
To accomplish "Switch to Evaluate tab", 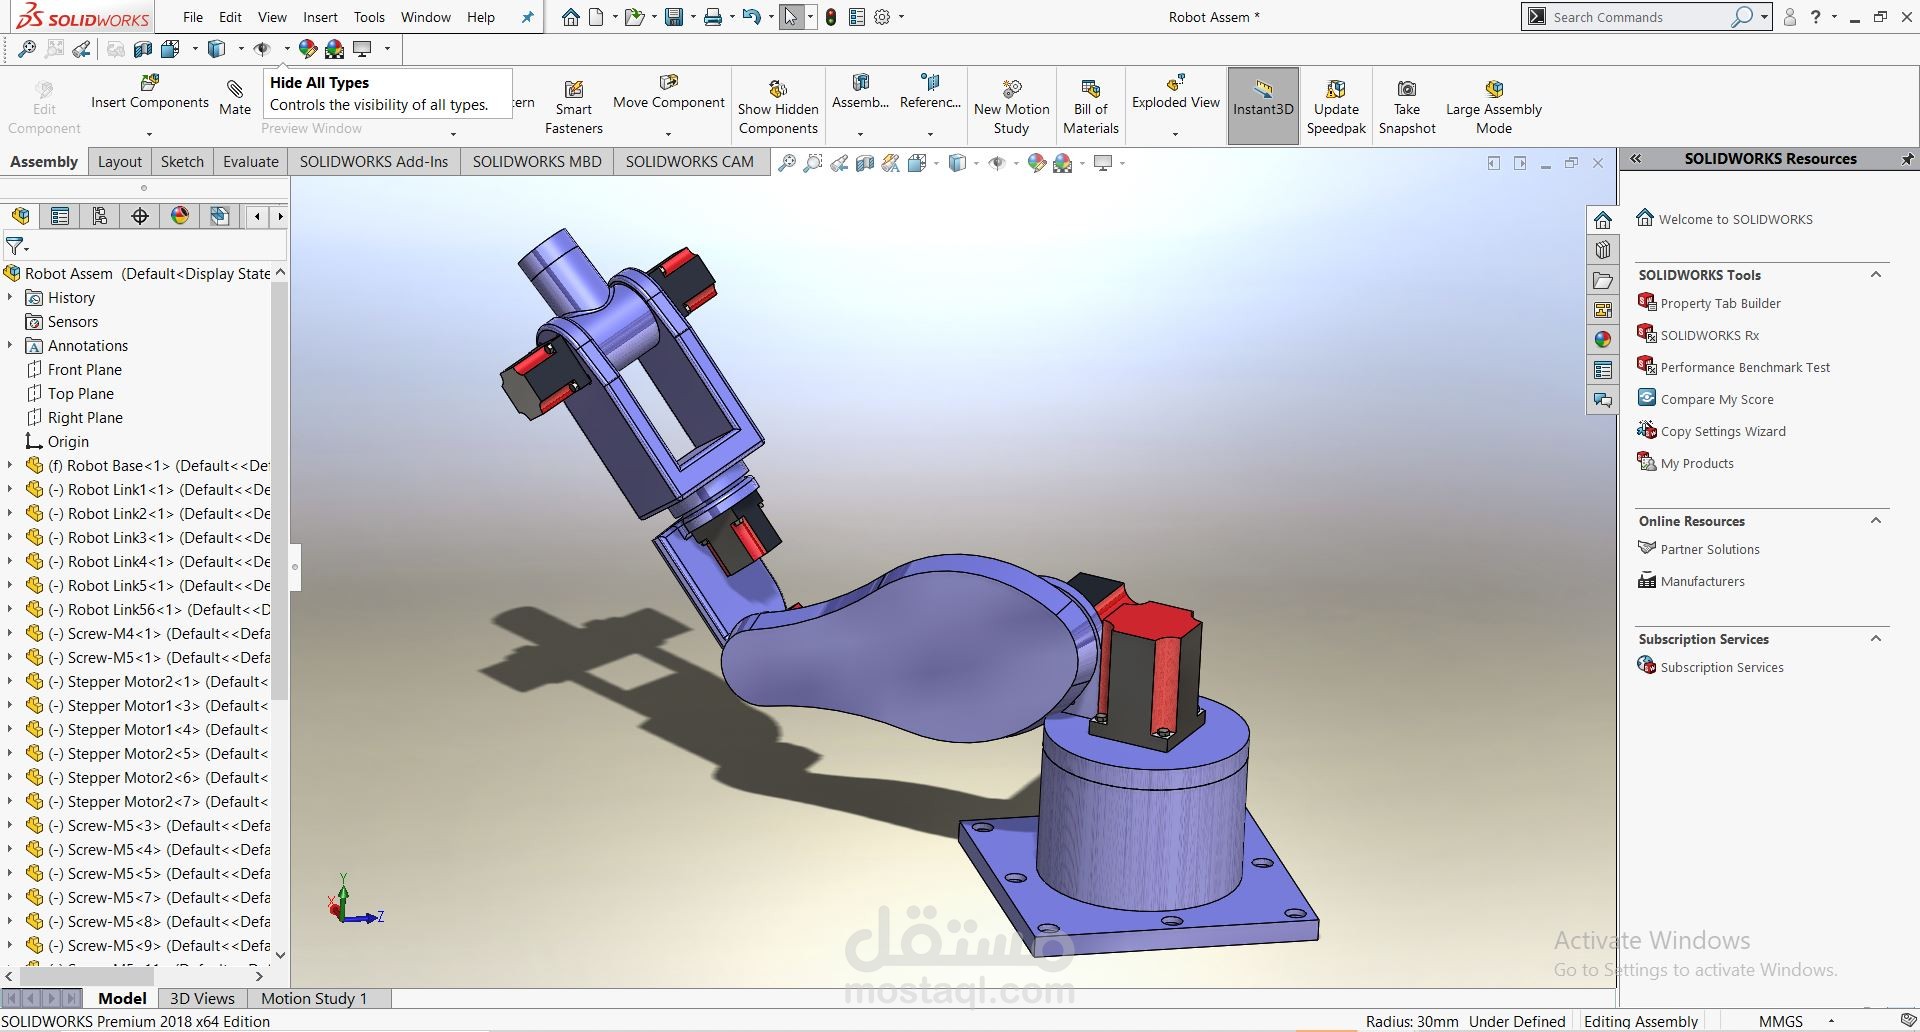I will pos(250,162).
